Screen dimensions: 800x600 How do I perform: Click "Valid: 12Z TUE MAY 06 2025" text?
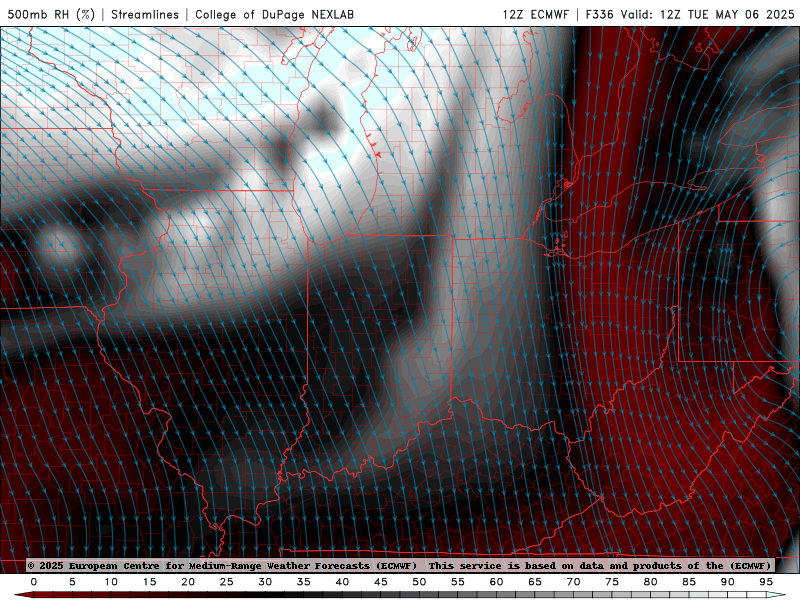click(707, 14)
